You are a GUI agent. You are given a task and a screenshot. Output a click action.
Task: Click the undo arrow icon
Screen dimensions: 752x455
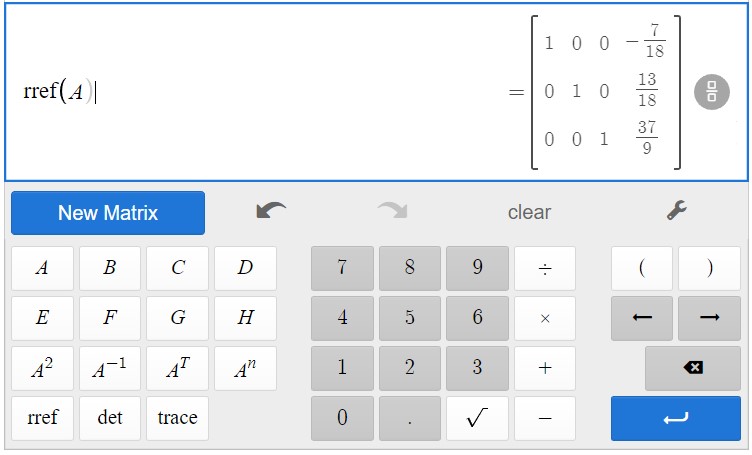pos(271,211)
